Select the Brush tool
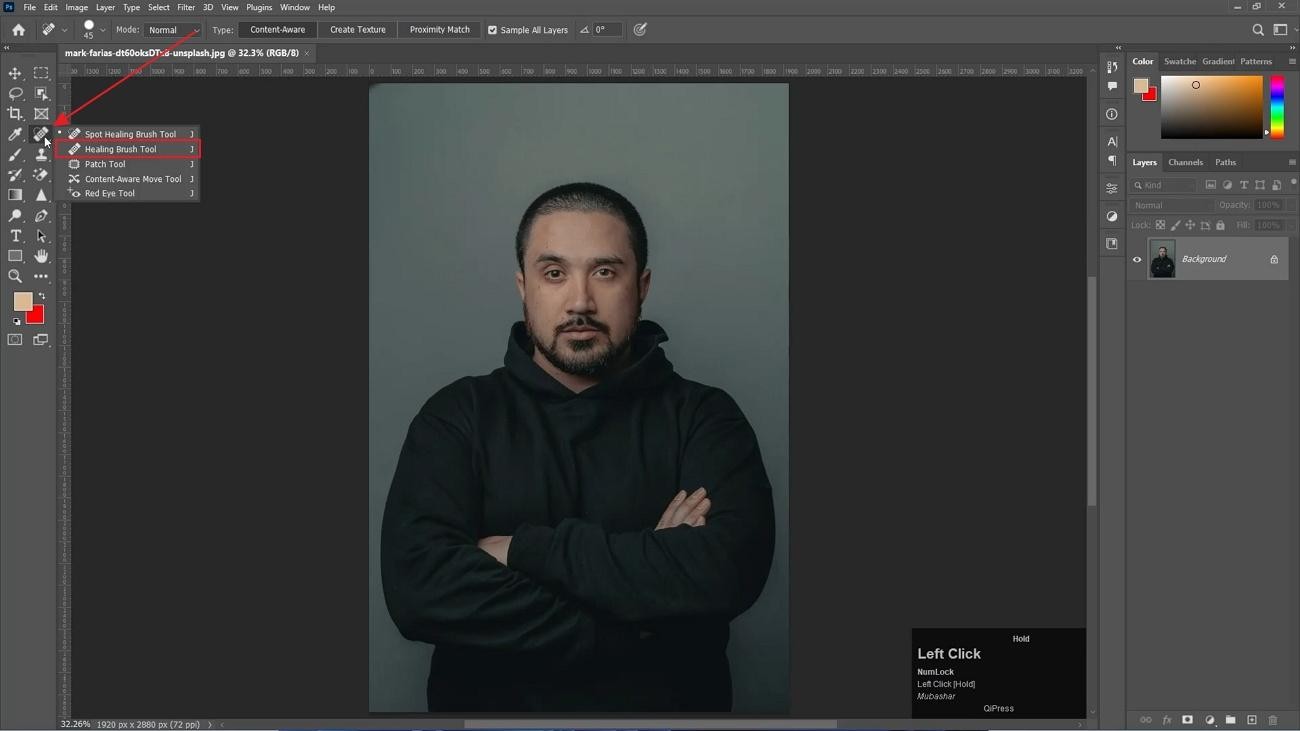Image resolution: width=1300 pixels, height=731 pixels. 15,155
